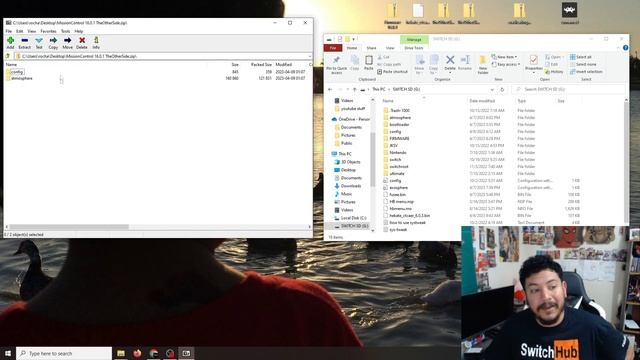Select Local Disk (C:) in navigation pane
The width and height of the screenshot is (640, 360).
coord(350,218)
